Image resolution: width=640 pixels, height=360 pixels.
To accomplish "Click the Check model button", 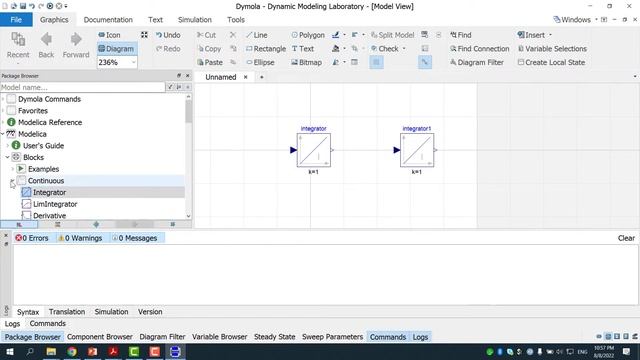I will click(384, 49).
